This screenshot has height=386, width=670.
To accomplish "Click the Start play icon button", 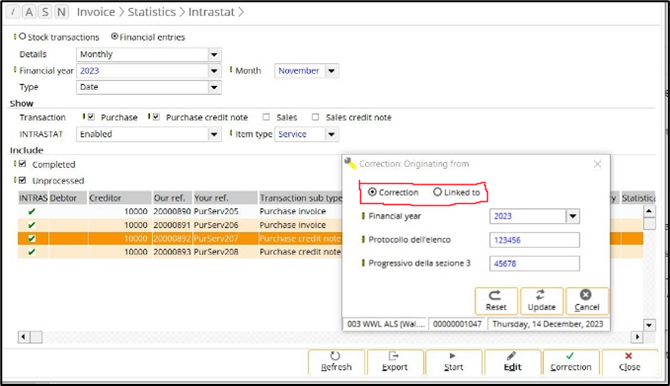I will pos(453,362).
